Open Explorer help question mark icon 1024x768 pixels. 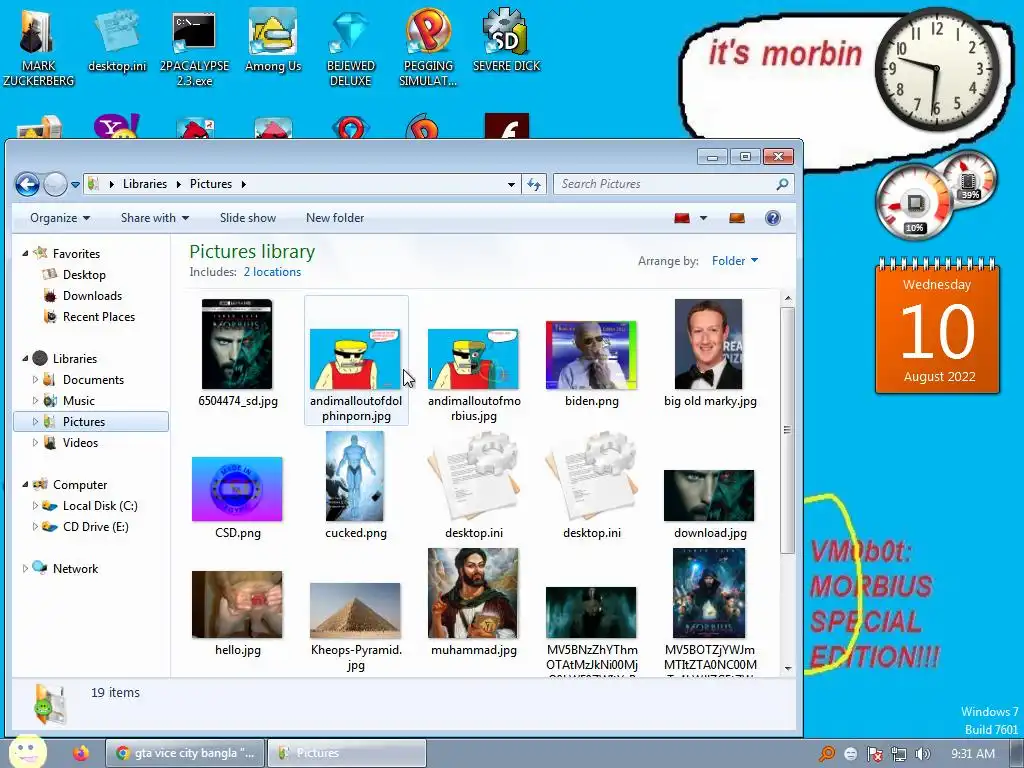pos(773,218)
